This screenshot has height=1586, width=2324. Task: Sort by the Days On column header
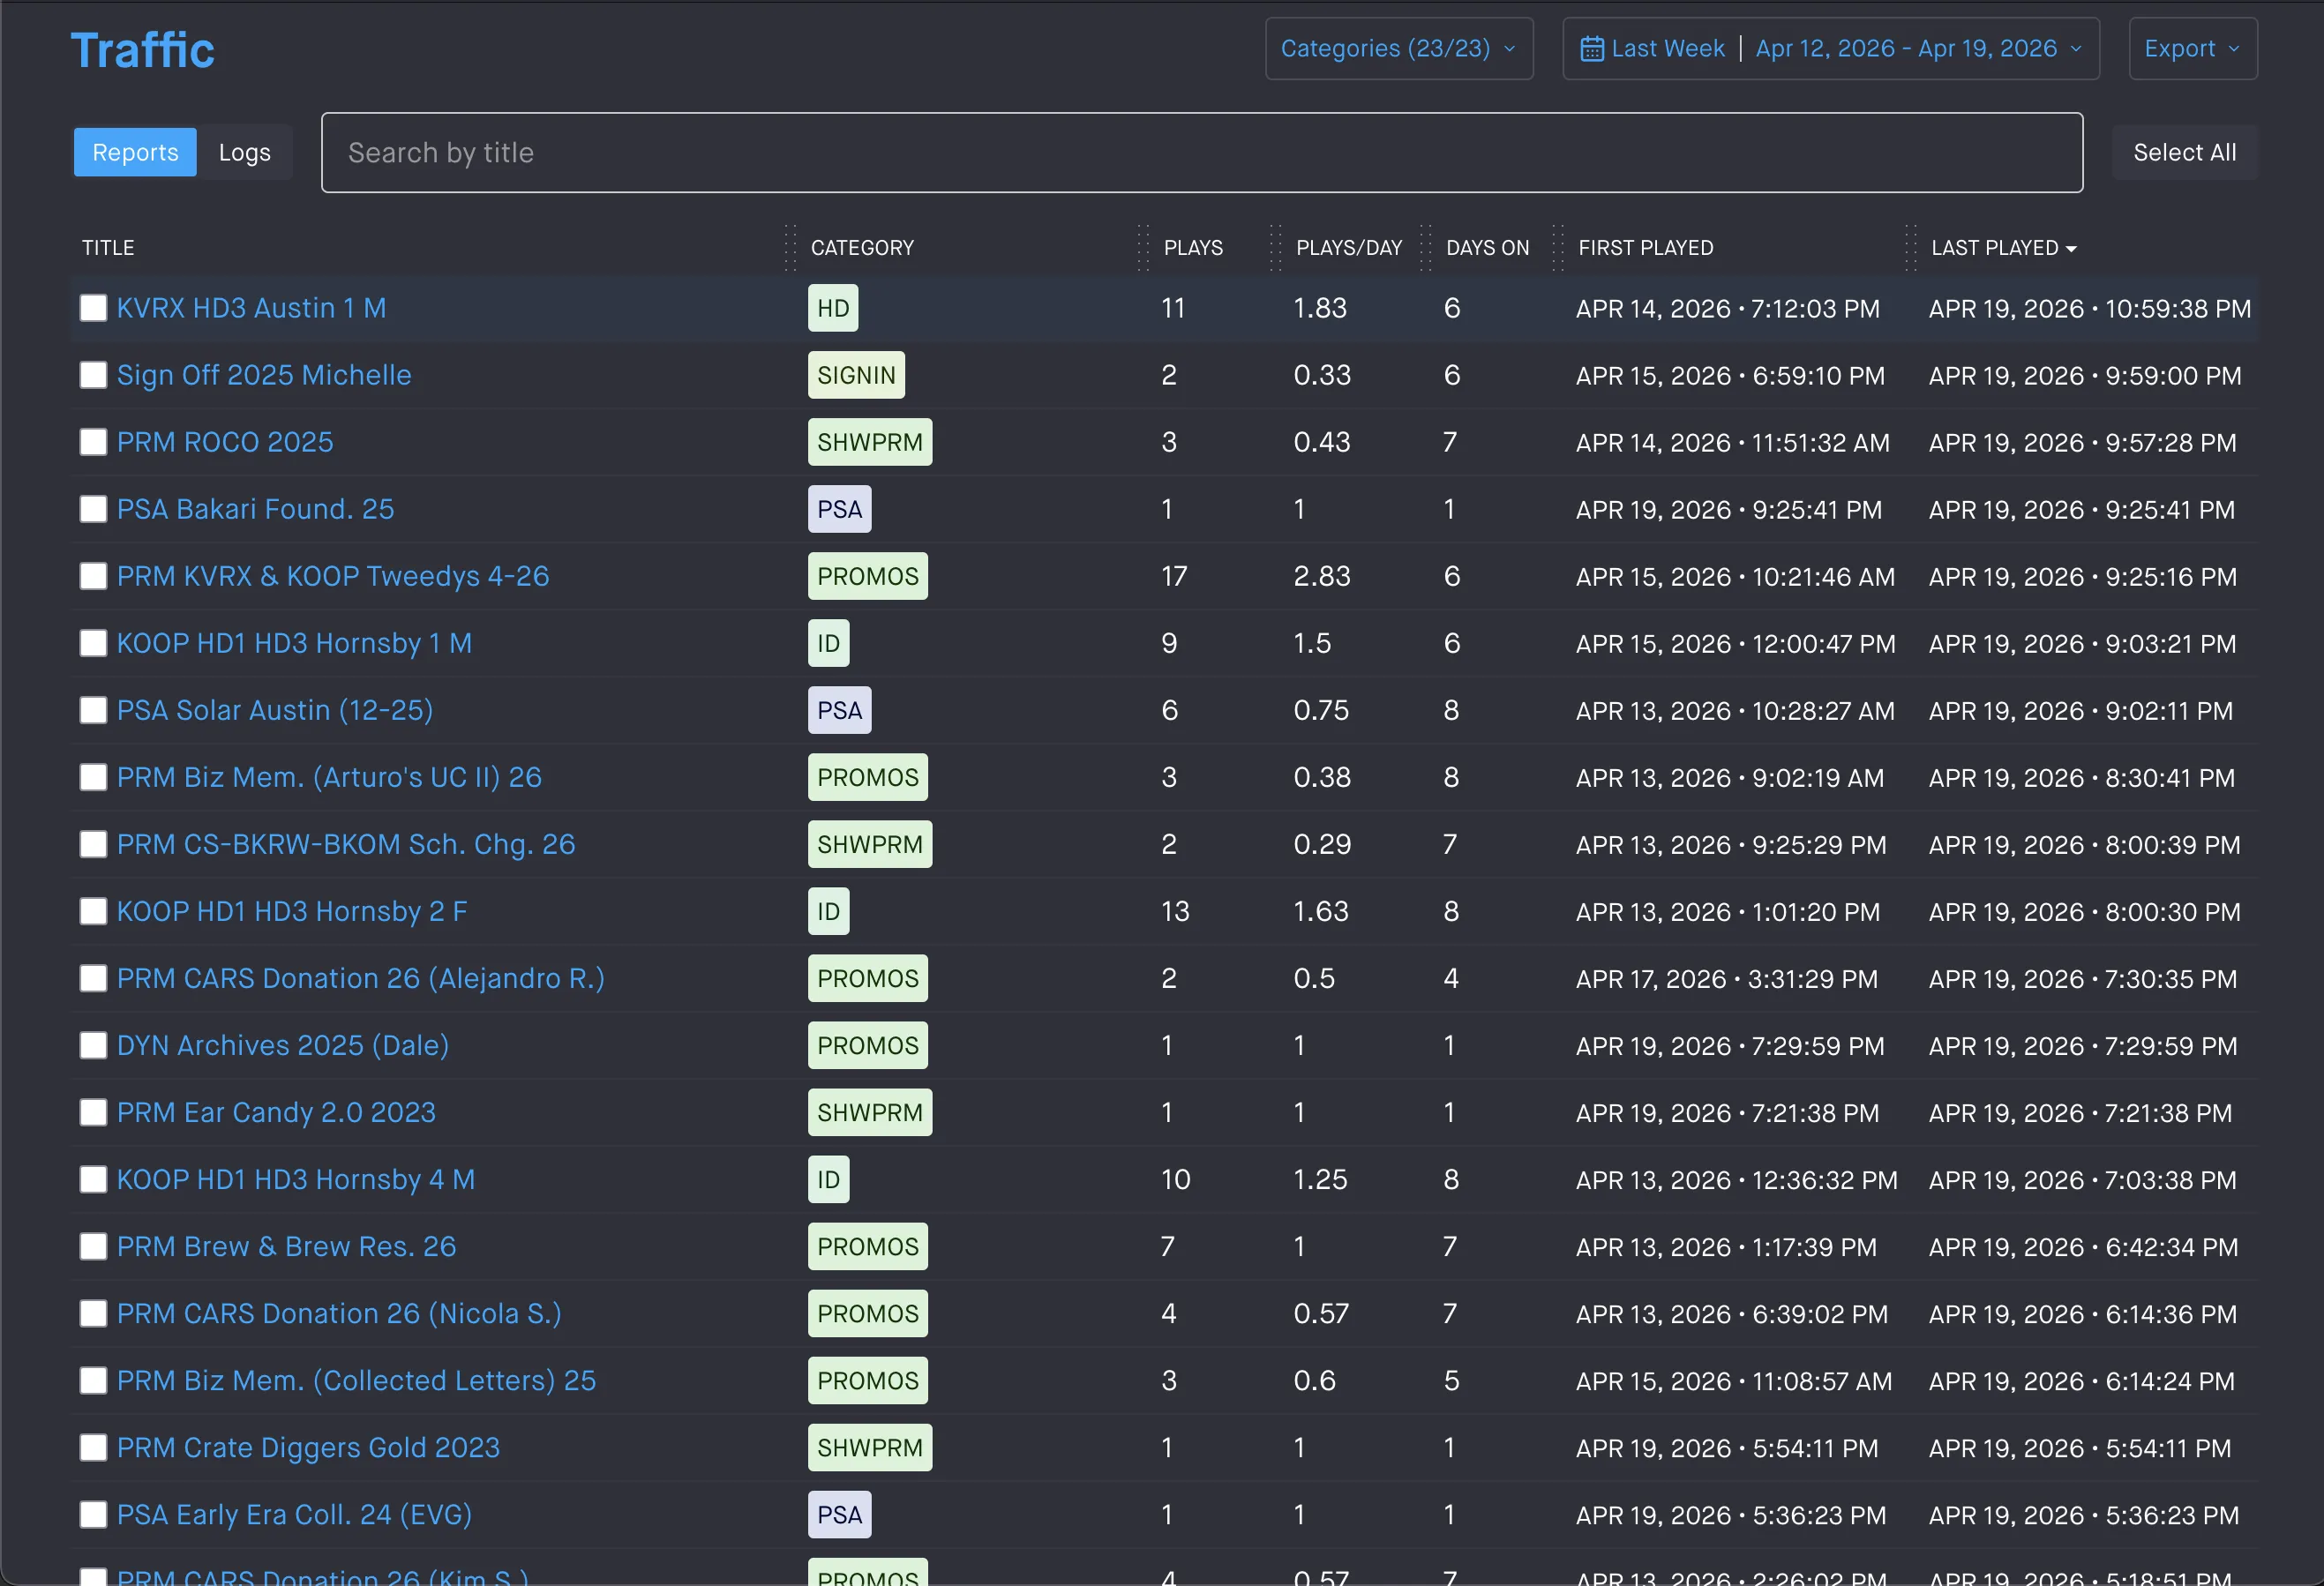(x=1487, y=248)
